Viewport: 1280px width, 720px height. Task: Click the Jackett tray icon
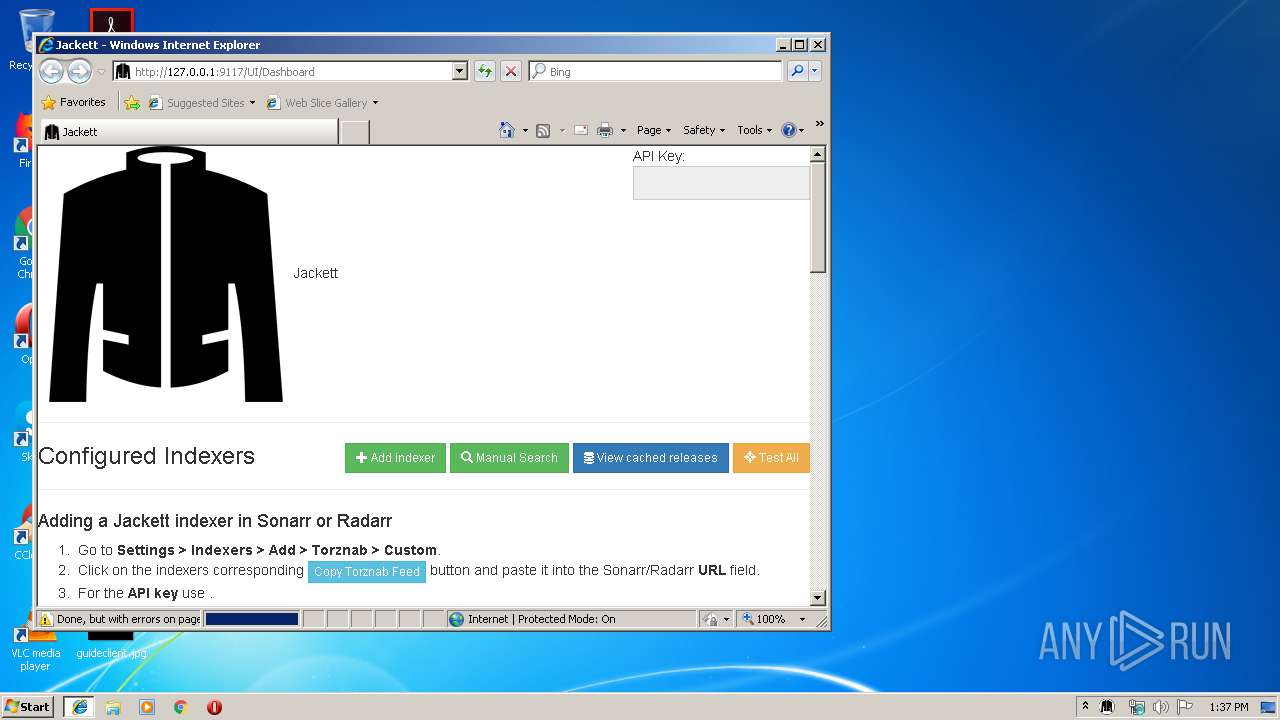(x=1107, y=707)
